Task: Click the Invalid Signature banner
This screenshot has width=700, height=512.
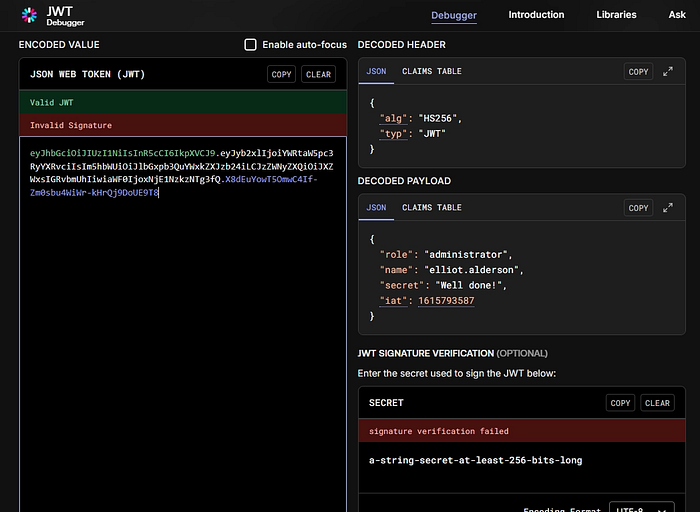Action: pos(183,125)
